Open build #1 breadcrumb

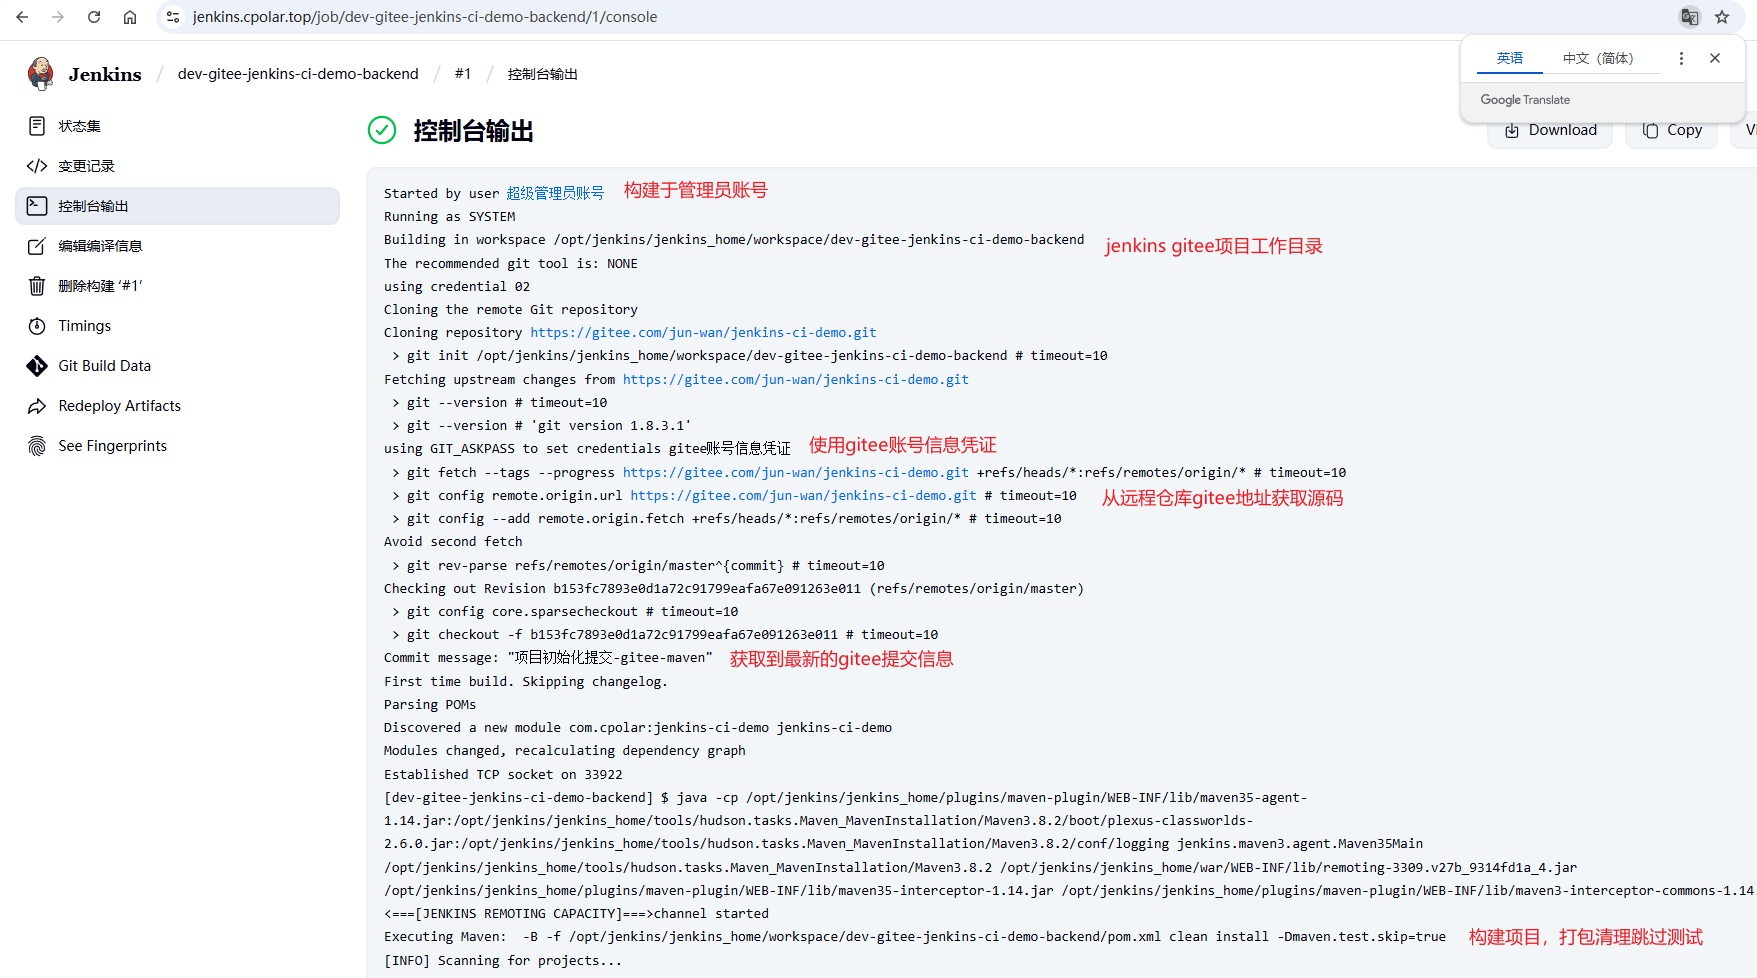[x=462, y=74]
